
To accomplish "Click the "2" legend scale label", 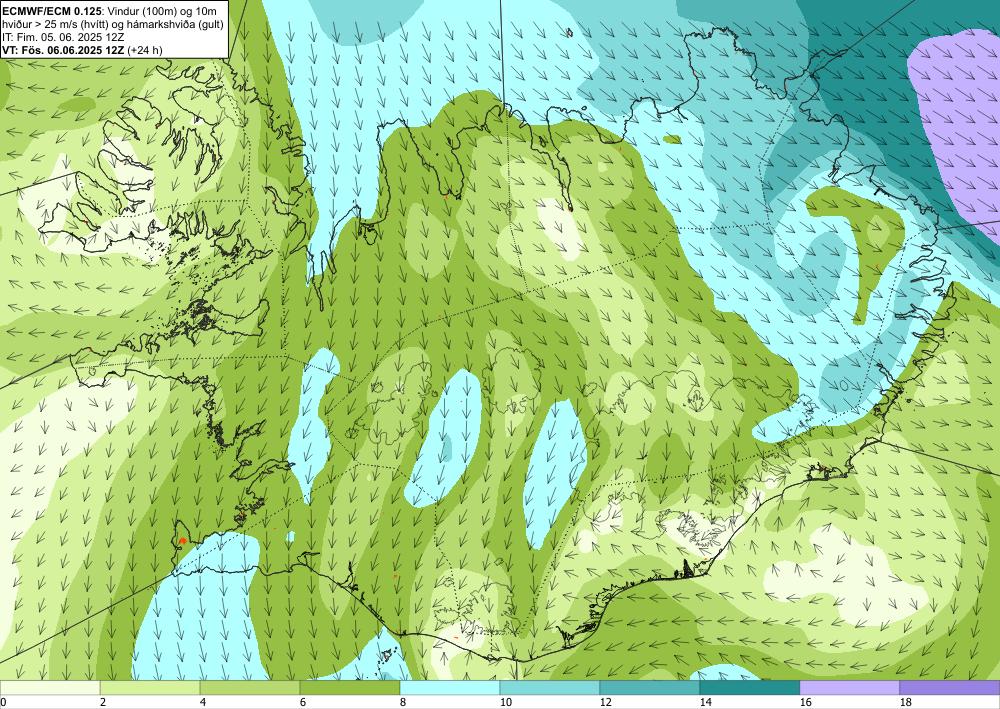I will coord(103,702).
